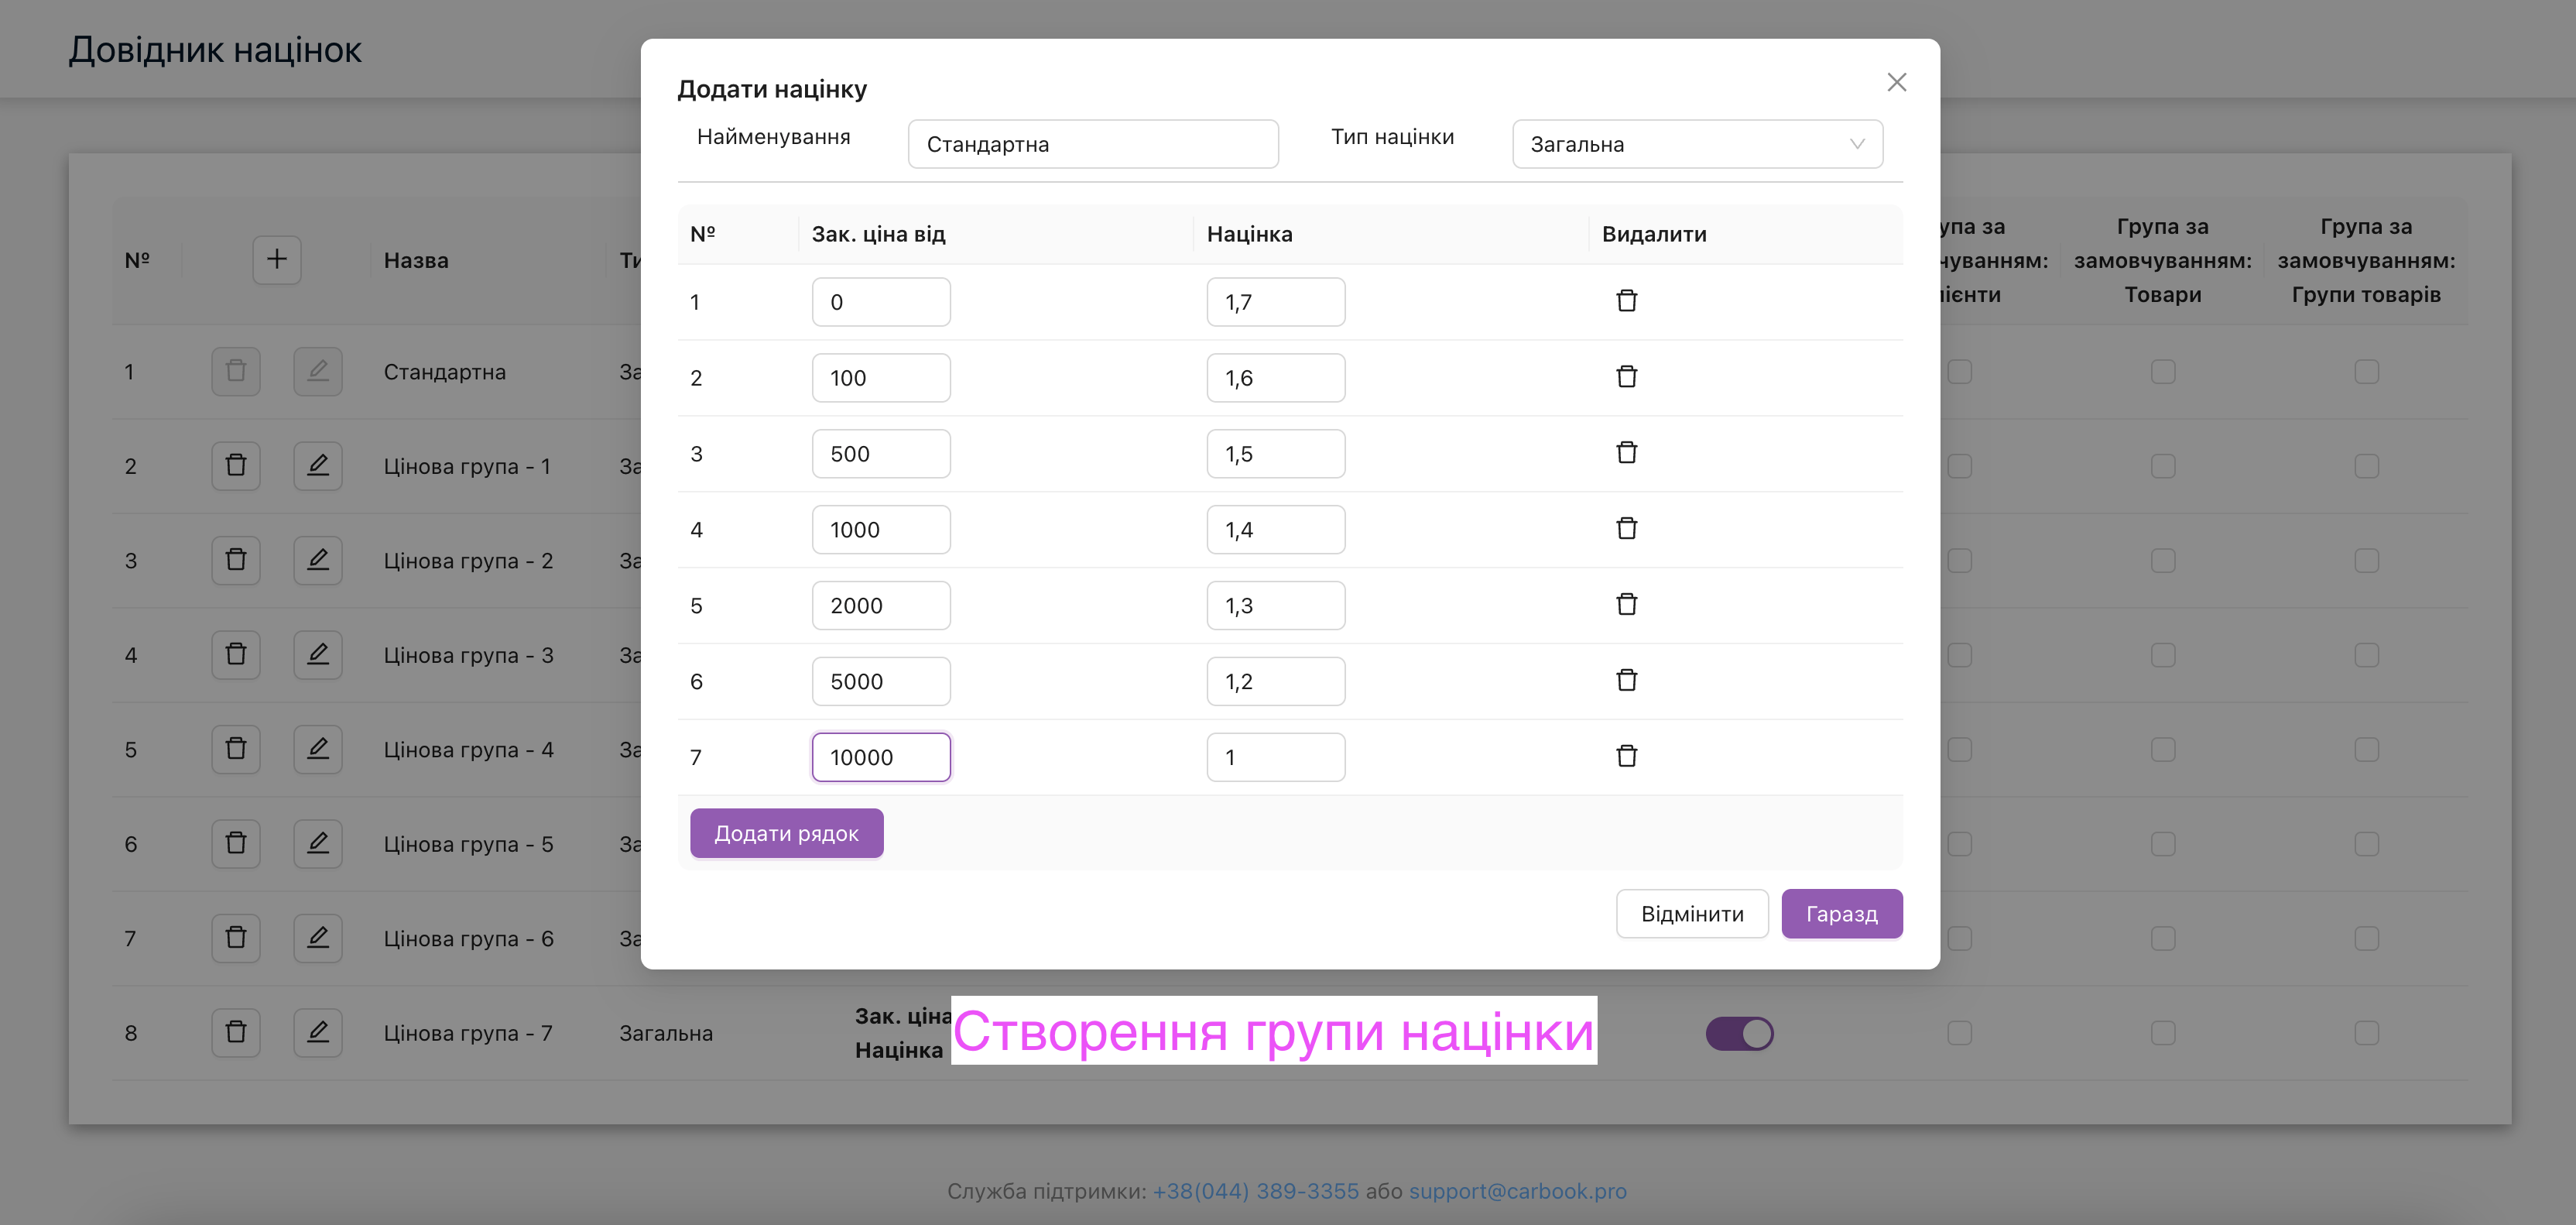The width and height of the screenshot is (2576, 1225).
Task: Click trash icon for the 10000 row
Action: coord(1626,756)
